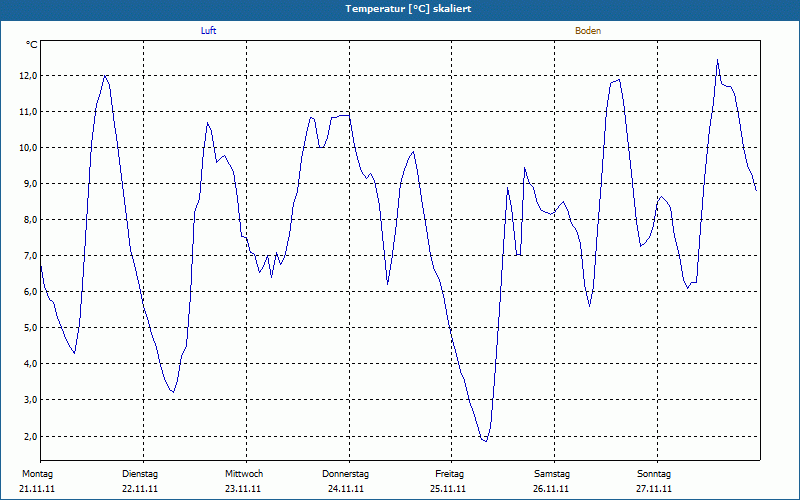The width and height of the screenshot is (800, 500).
Task: Click the 11,0 y-axis value
Action: click(x=28, y=111)
